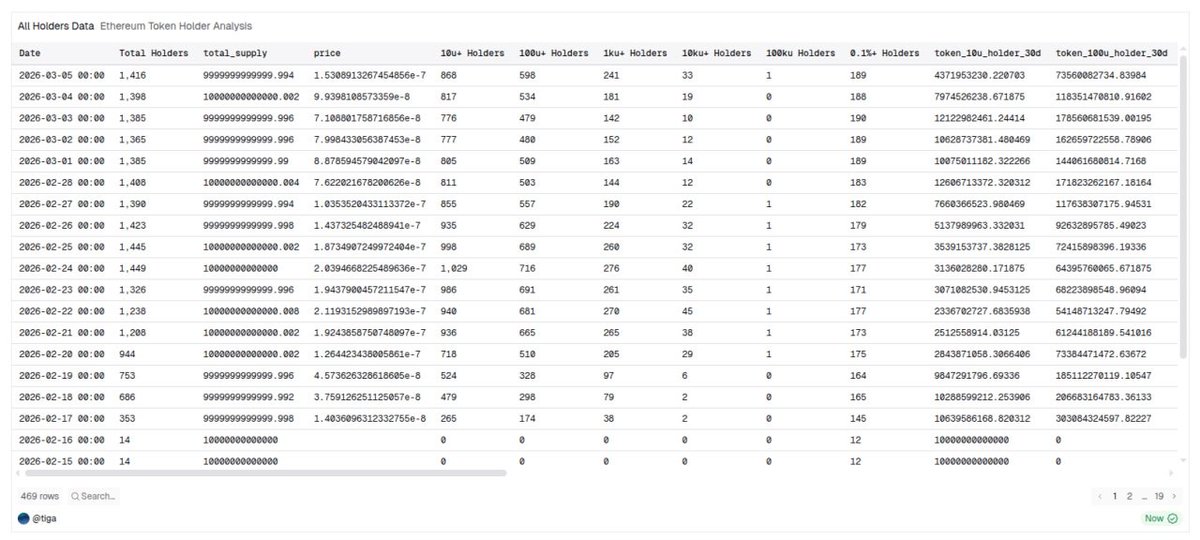Click 10ku+ Holders value 45
1200x540 pixels.
[688, 311]
